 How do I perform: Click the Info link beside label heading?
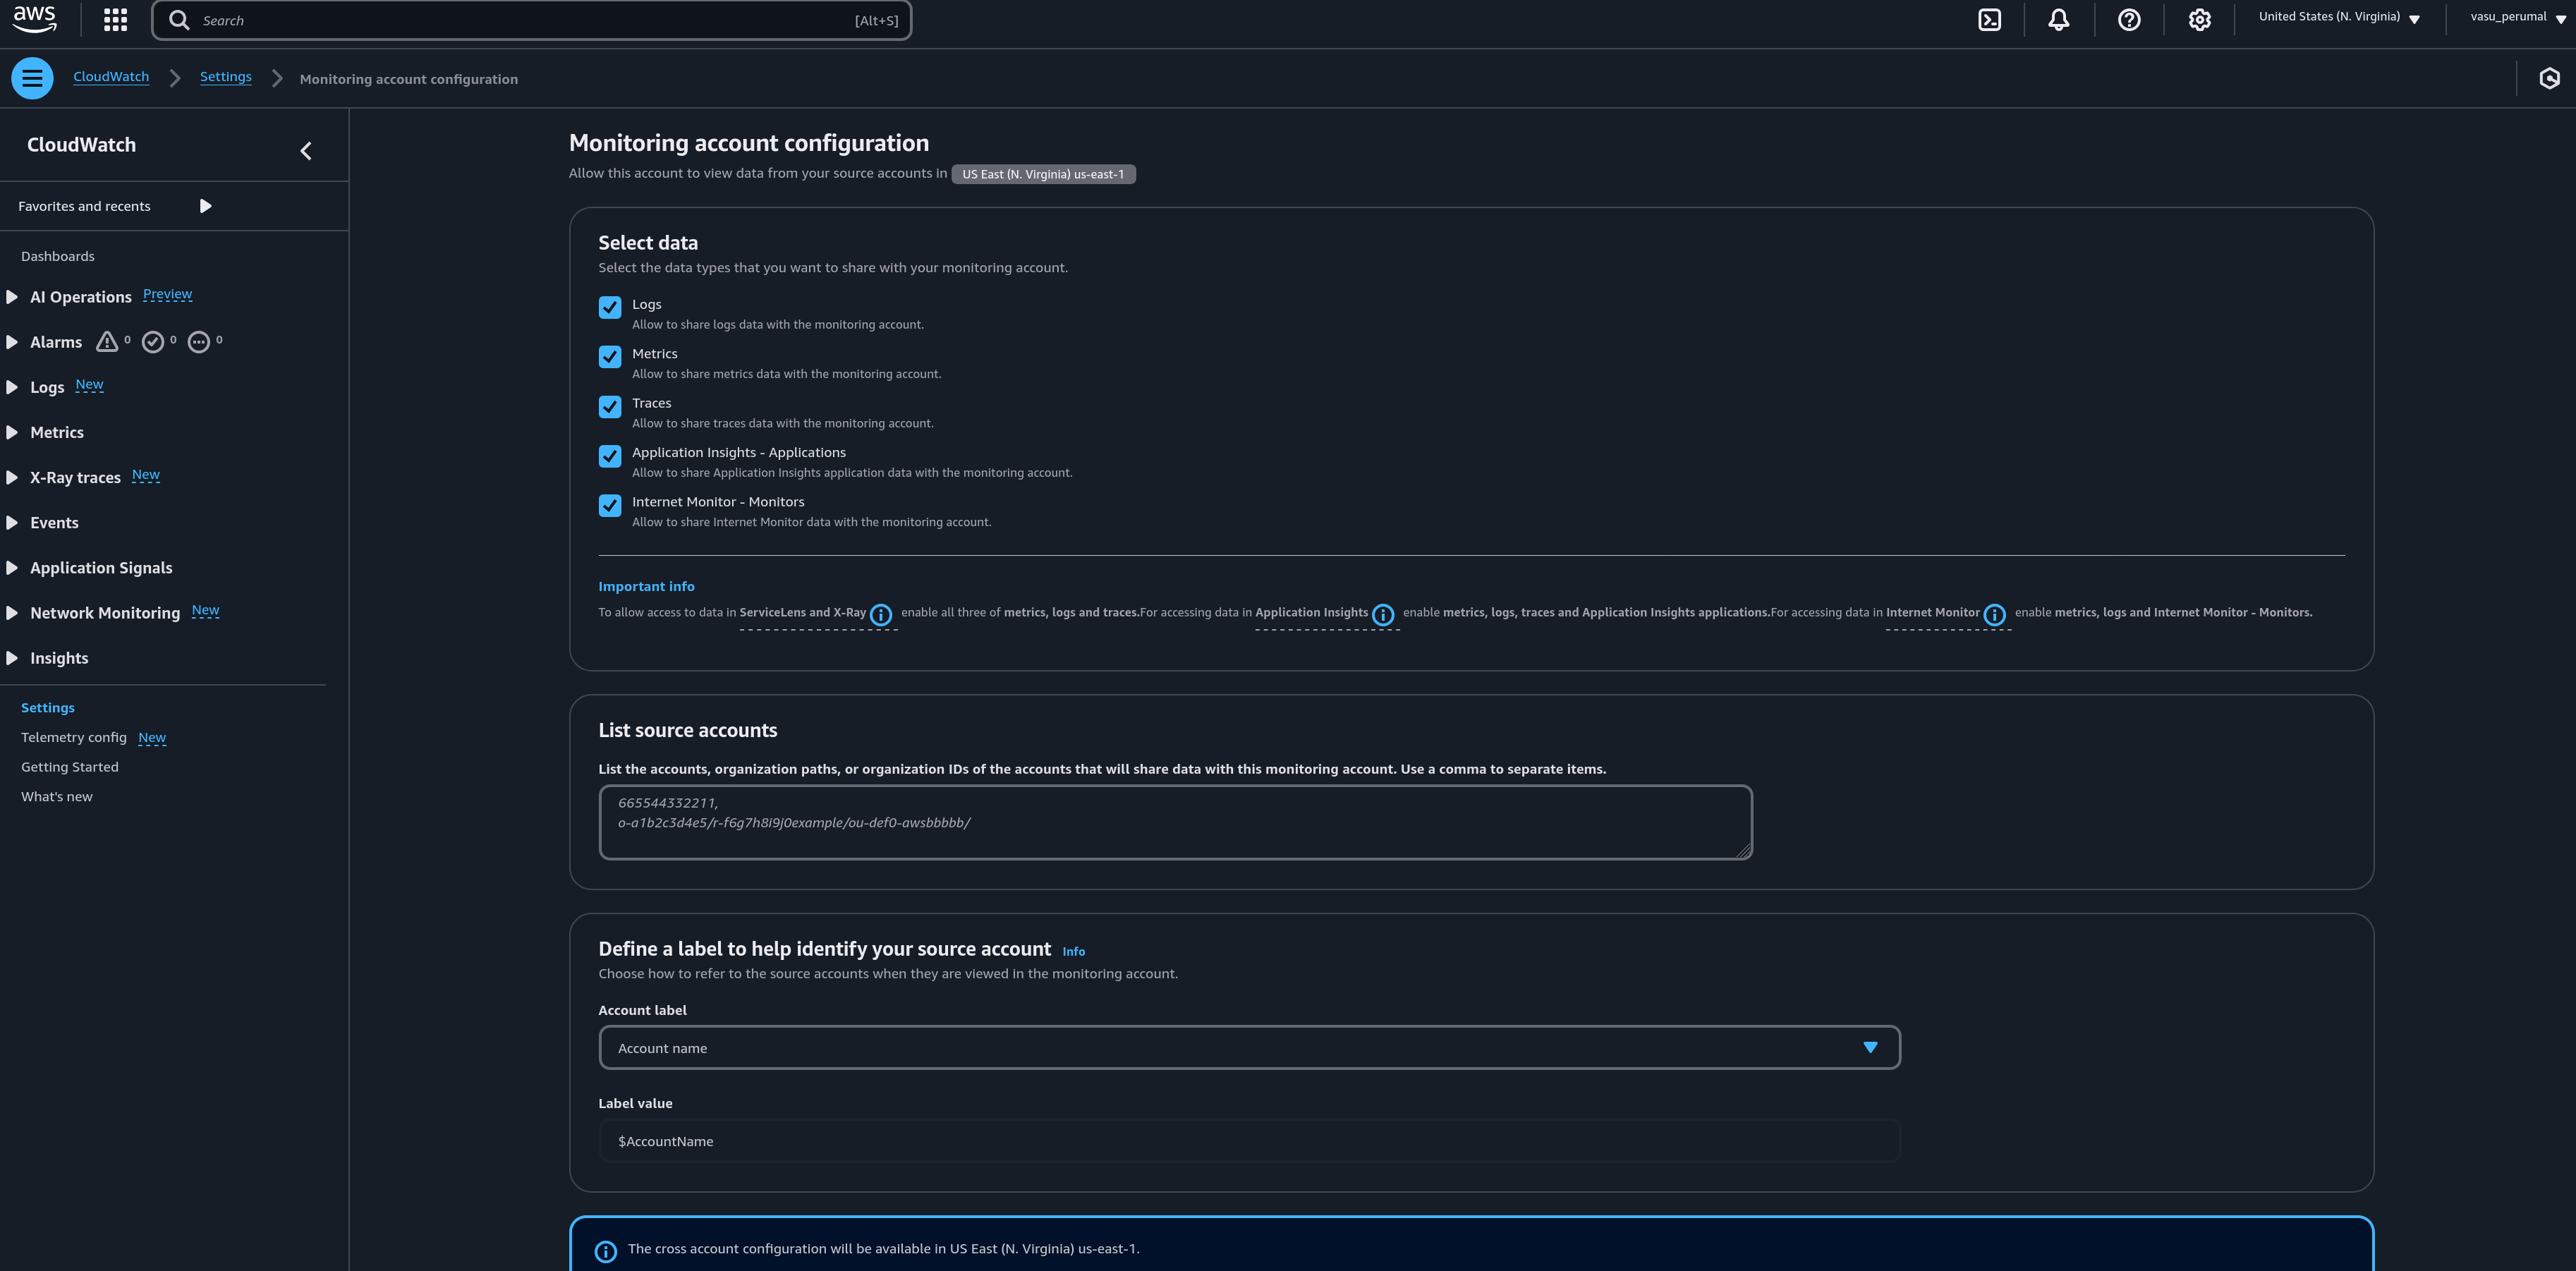pos(1073,952)
